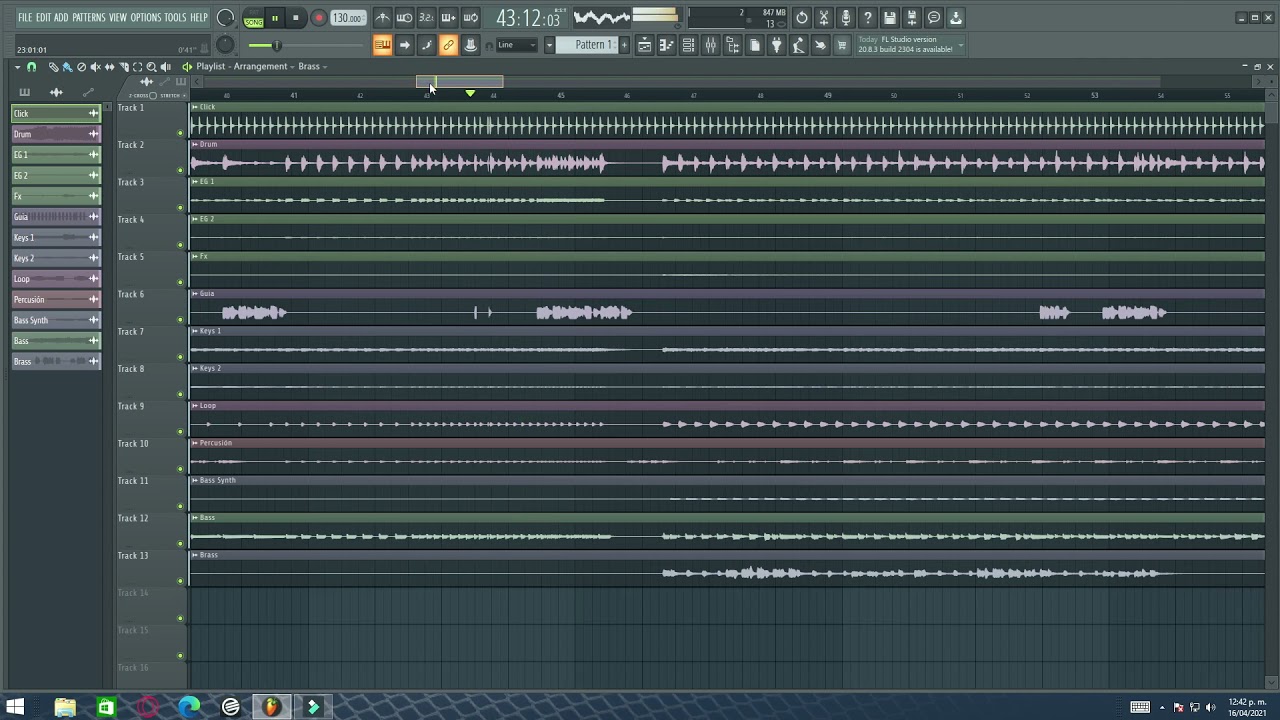
Task: Select the Bass Synth clip in picker
Action: [56, 320]
